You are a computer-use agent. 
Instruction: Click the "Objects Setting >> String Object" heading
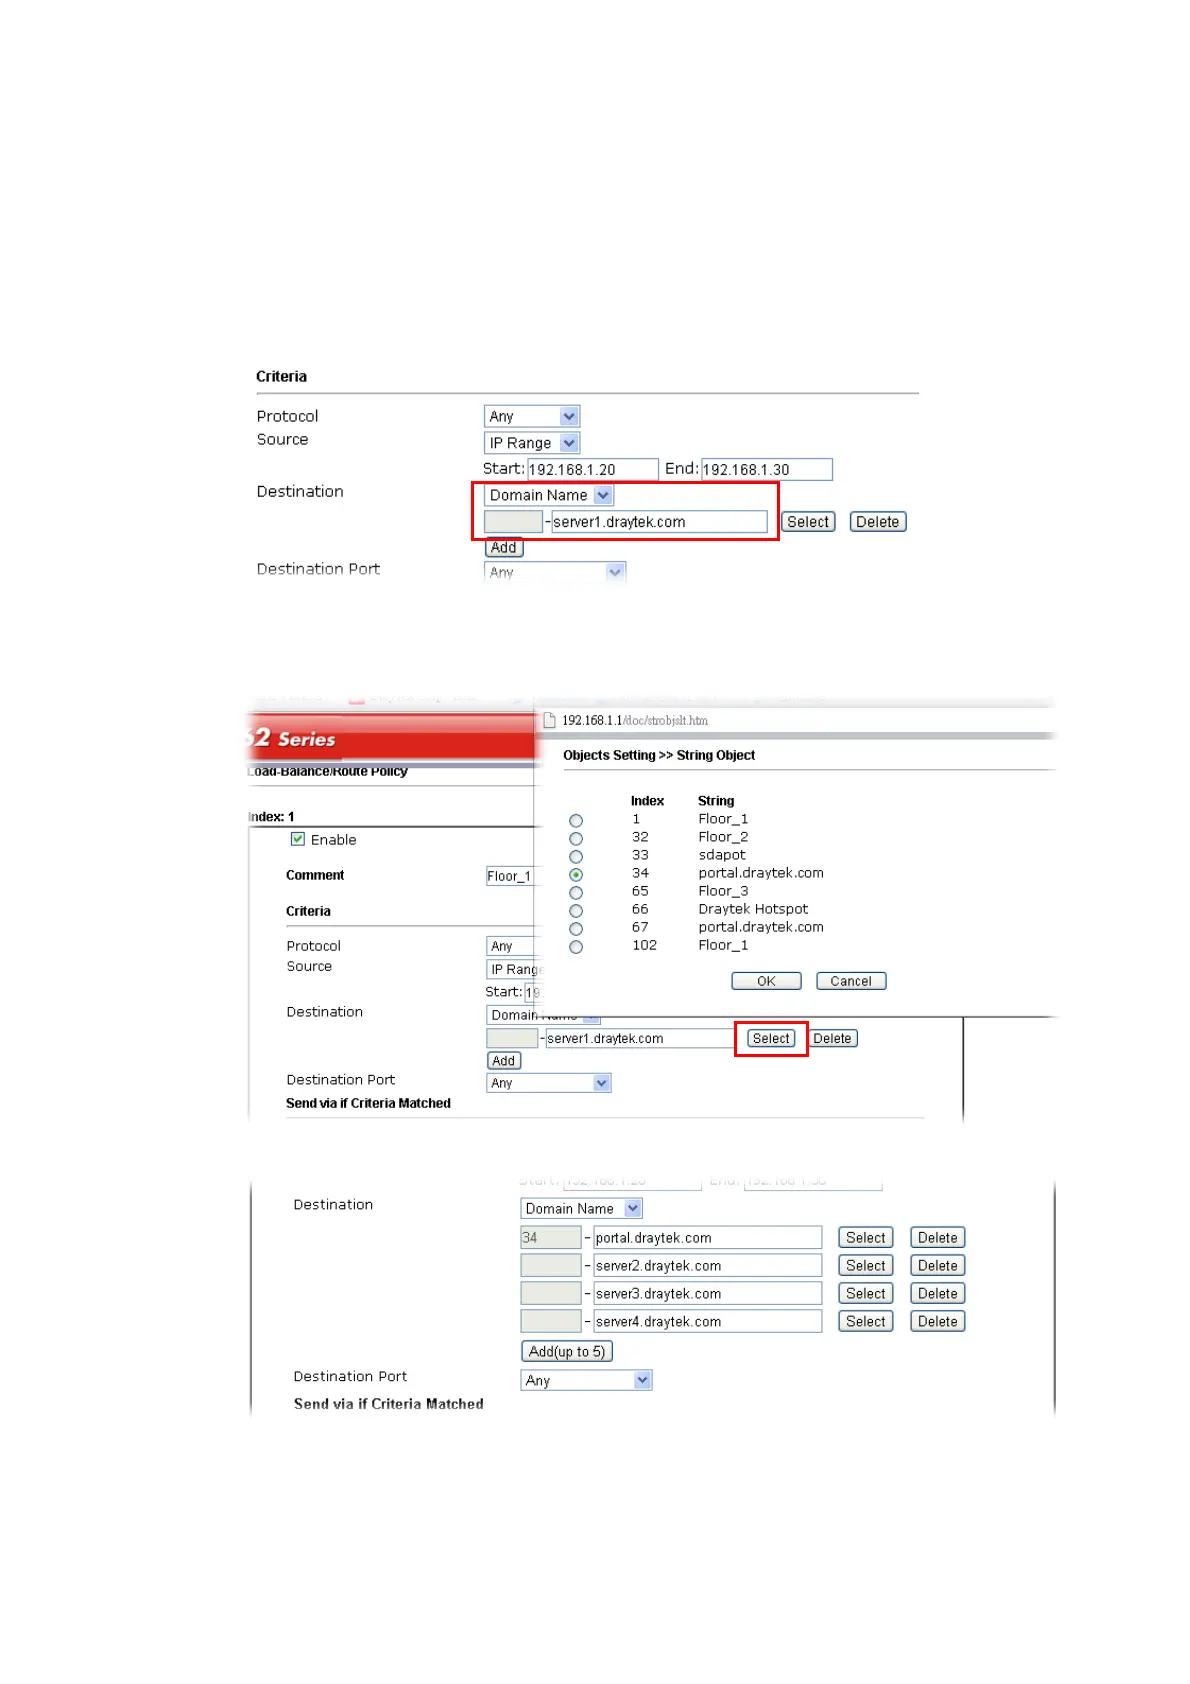coord(659,755)
